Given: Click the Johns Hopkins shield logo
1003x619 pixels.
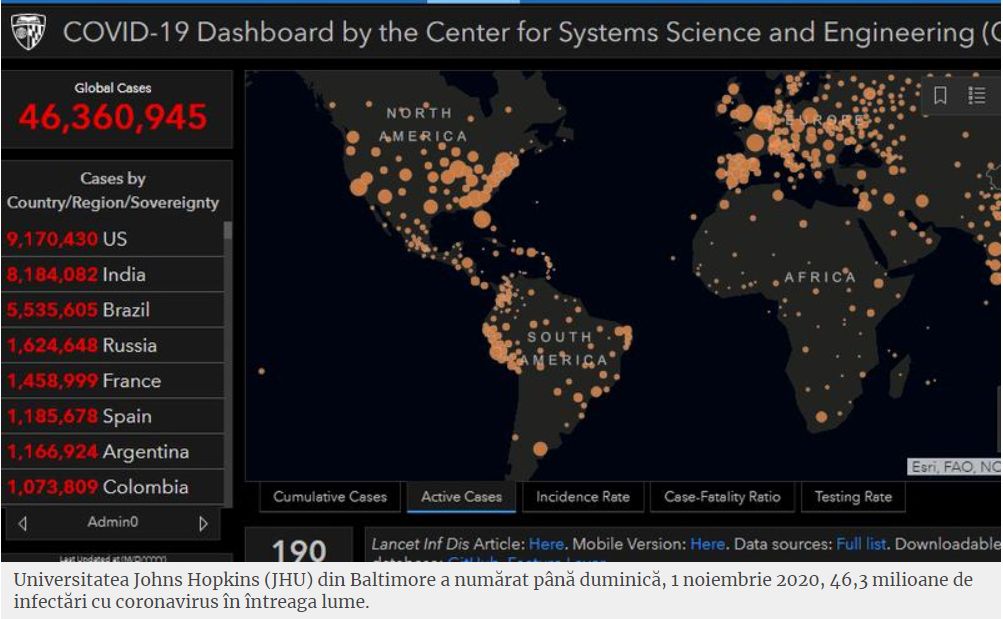Looking at the screenshot, I should coord(28,32).
